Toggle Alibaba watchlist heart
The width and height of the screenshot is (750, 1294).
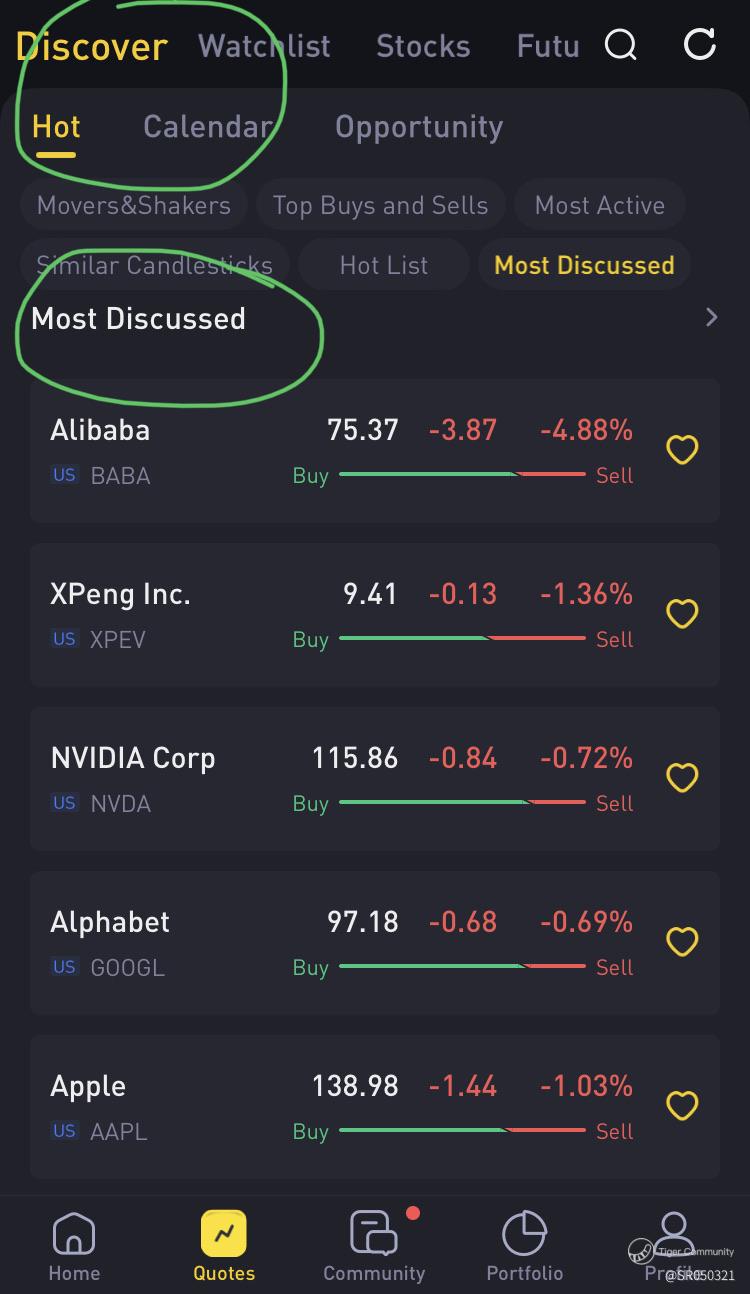click(682, 450)
